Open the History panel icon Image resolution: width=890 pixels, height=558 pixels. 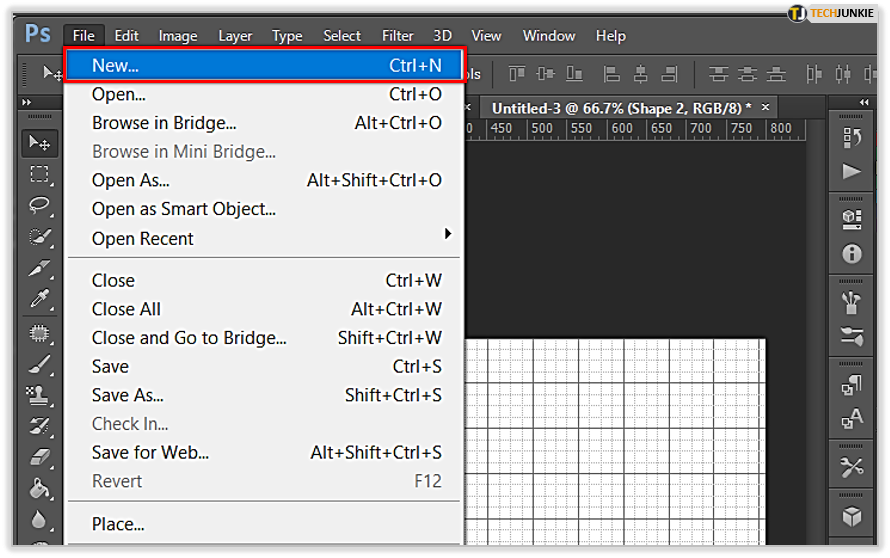[851, 138]
